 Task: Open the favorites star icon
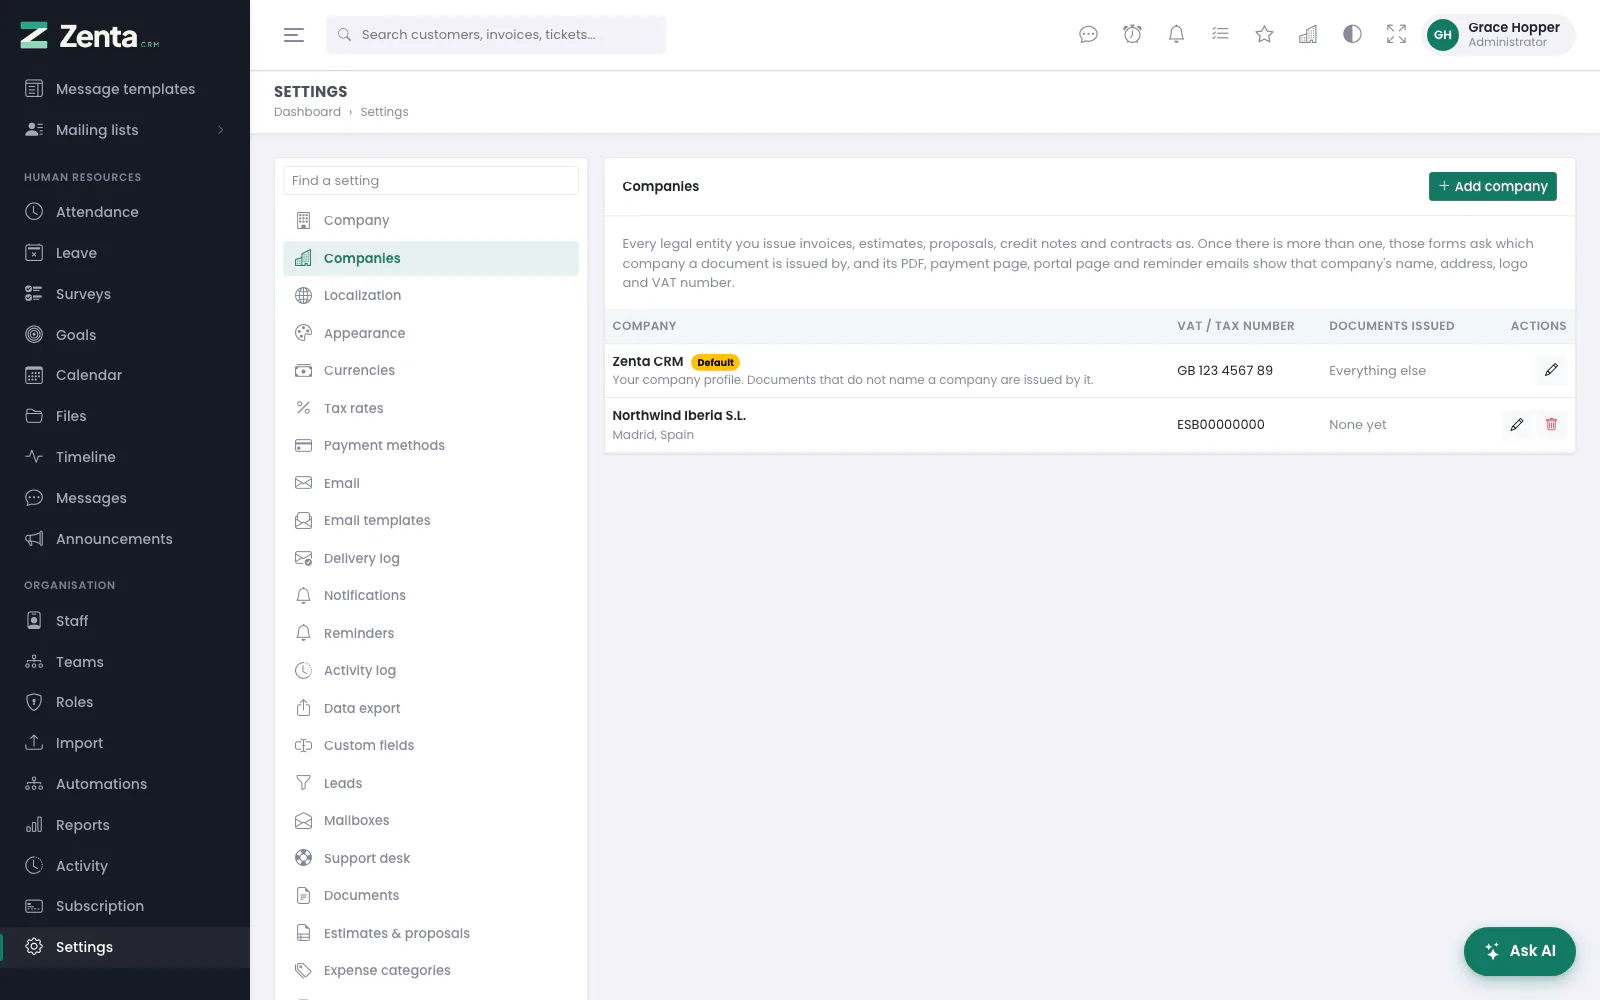click(x=1264, y=34)
